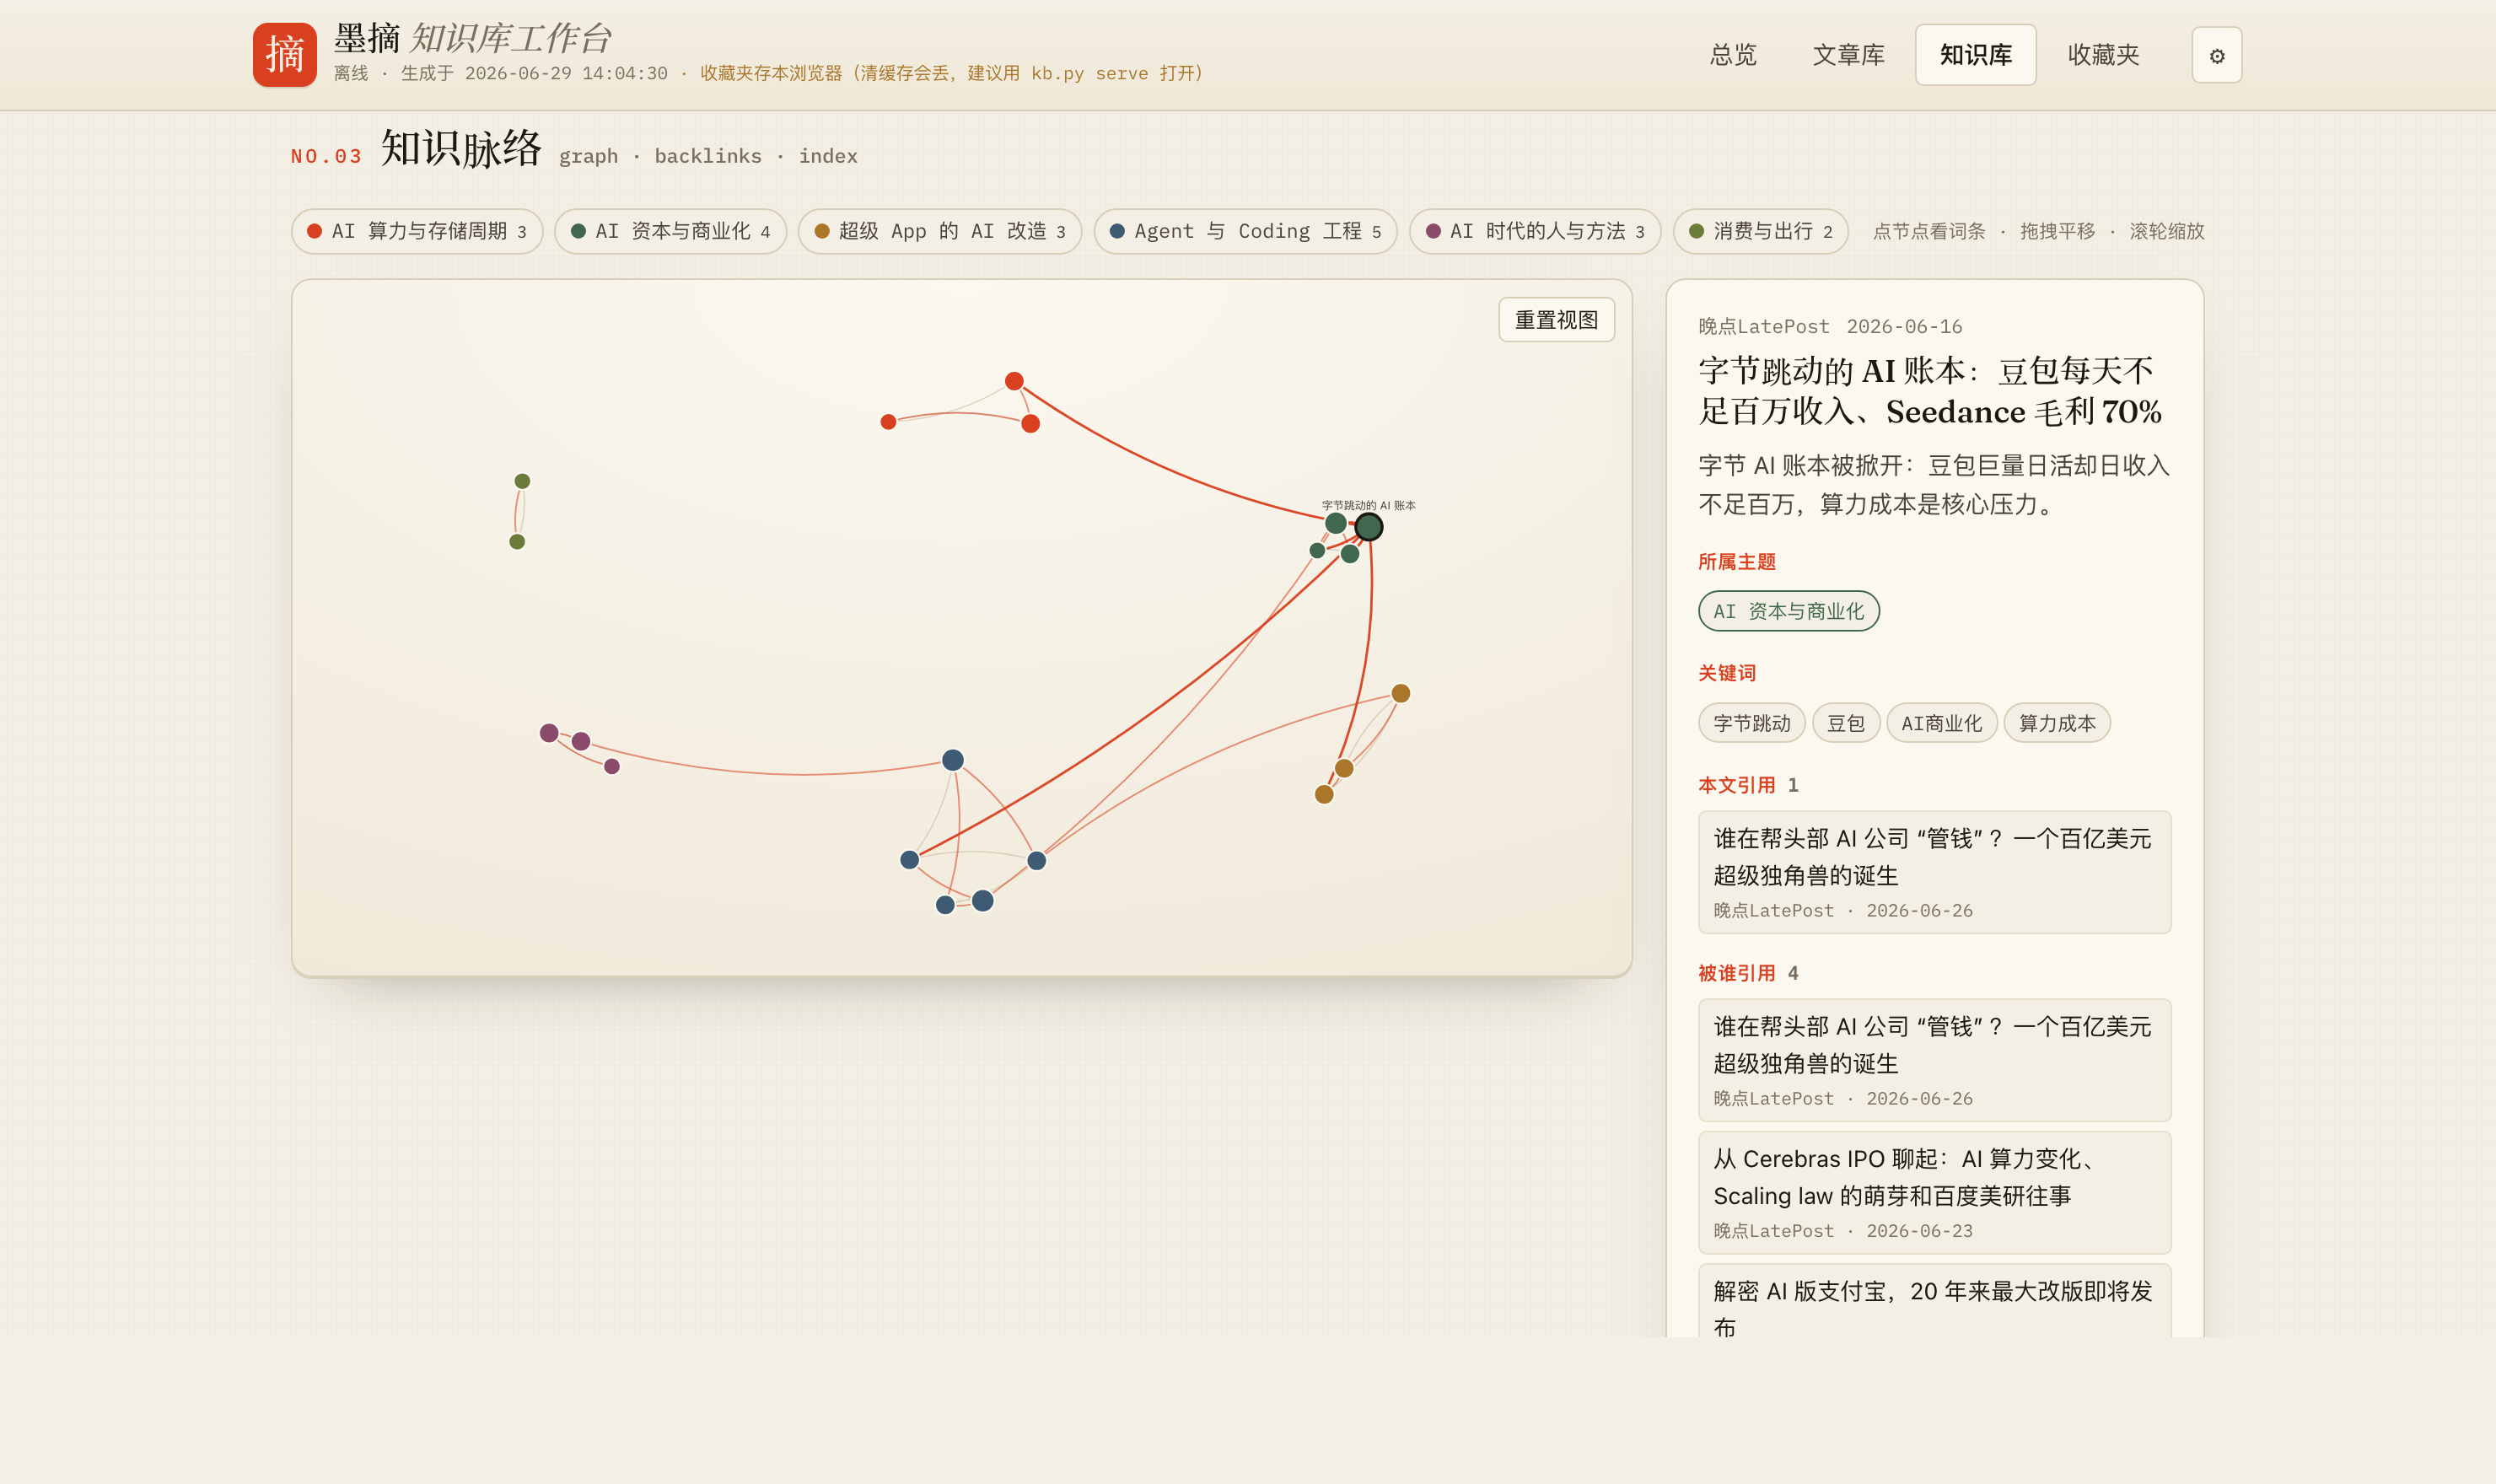Click the 关键词 section label

click(x=1726, y=673)
